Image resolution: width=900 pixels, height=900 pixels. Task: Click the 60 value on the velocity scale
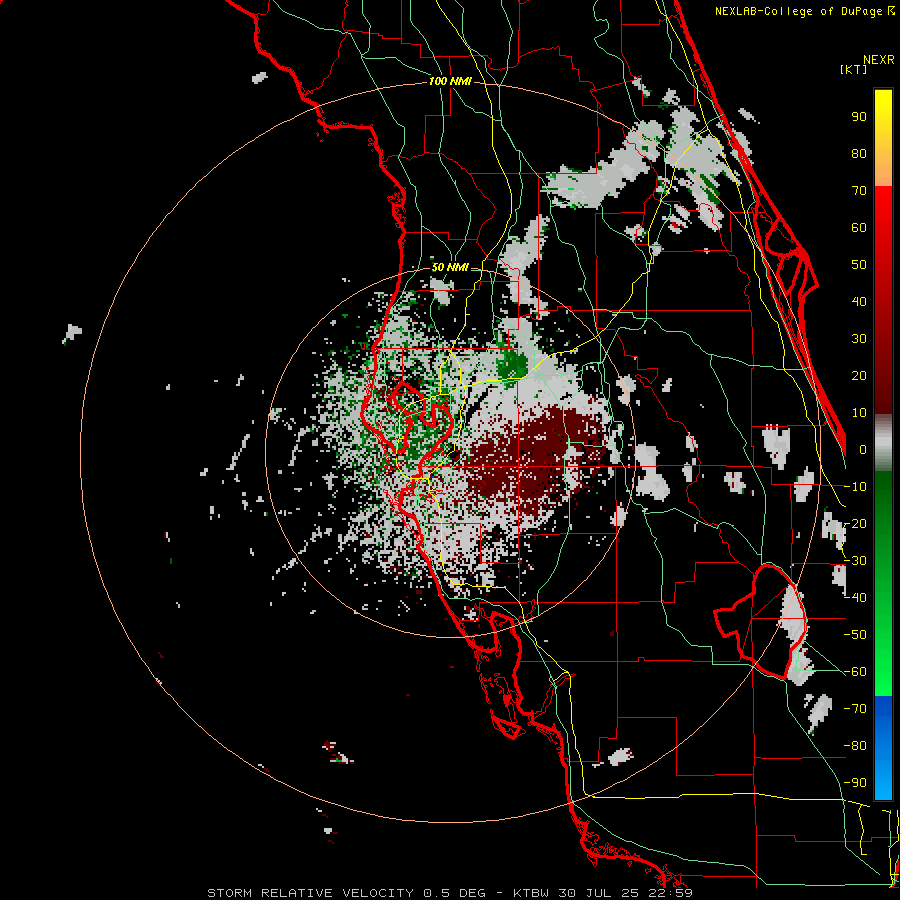[x=859, y=228]
